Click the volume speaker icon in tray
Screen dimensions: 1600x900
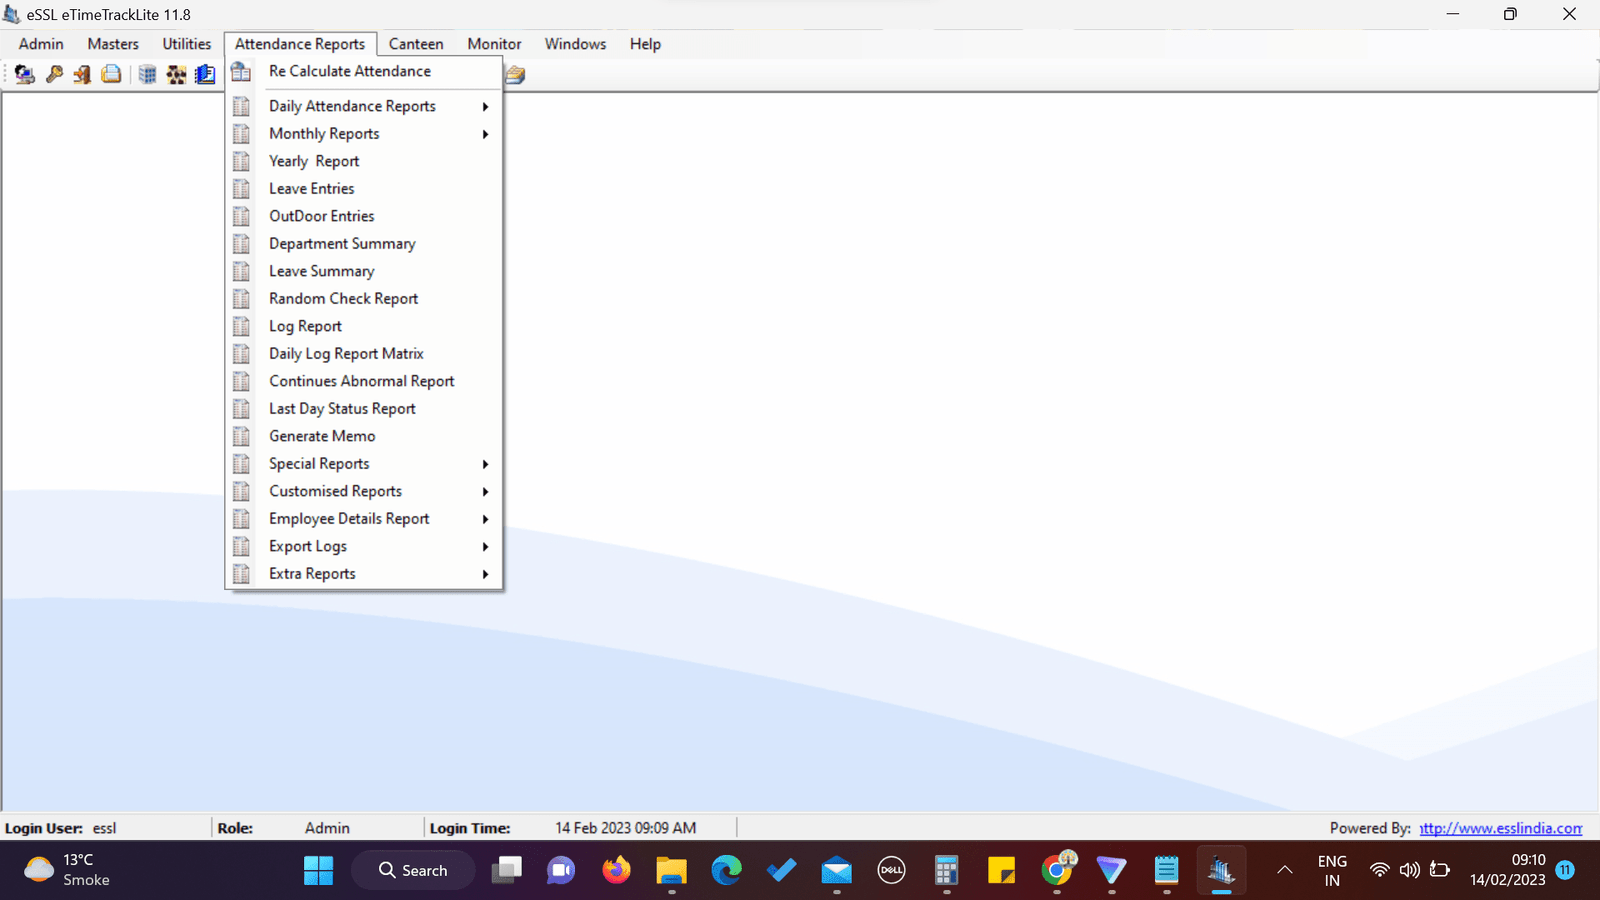point(1409,870)
